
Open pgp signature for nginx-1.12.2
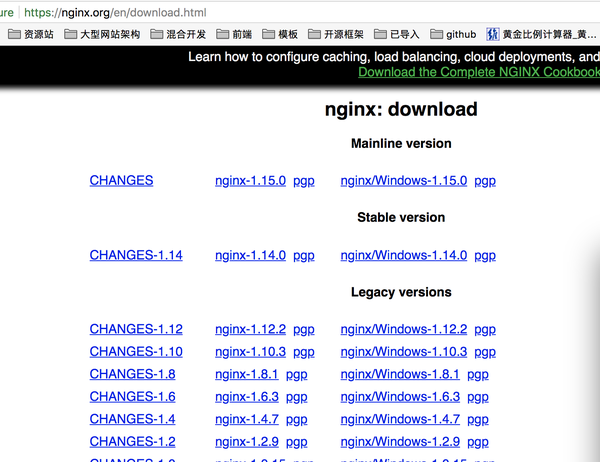pos(304,330)
